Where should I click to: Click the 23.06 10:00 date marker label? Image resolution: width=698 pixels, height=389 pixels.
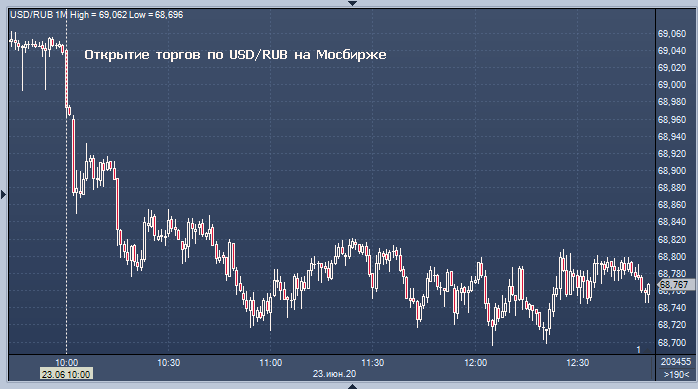pos(66,374)
